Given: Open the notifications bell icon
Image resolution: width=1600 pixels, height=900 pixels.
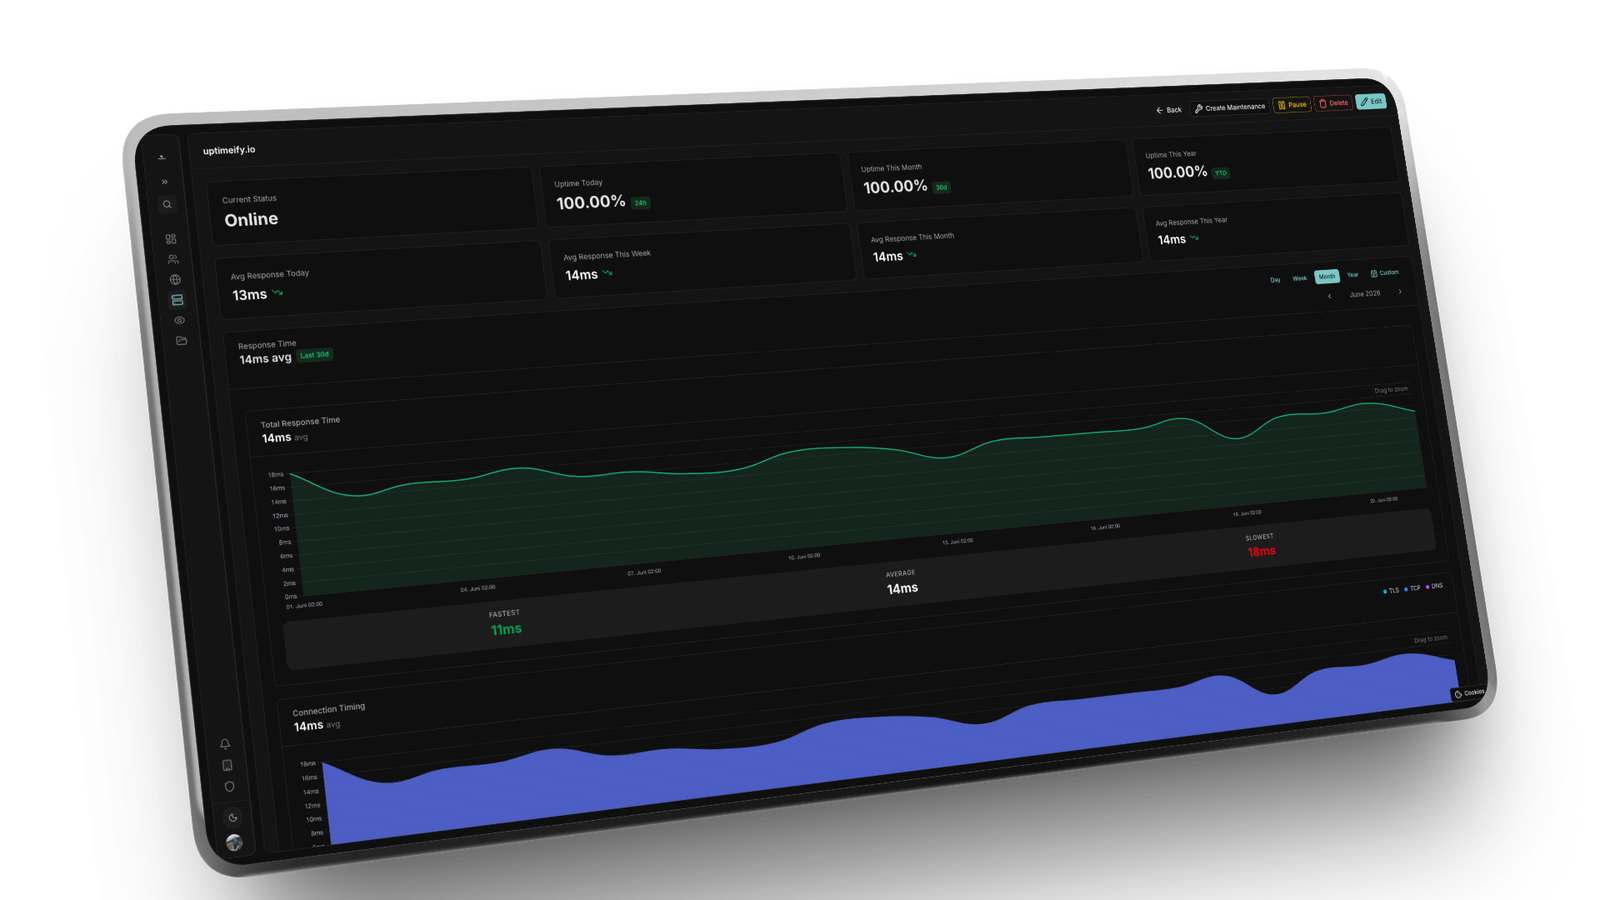Looking at the screenshot, I should 225,743.
